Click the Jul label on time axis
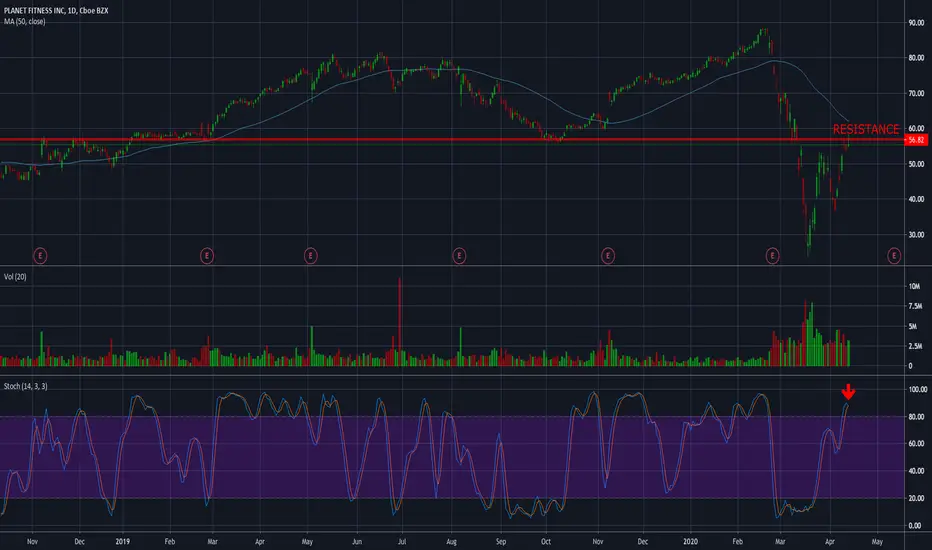 (x=402, y=542)
